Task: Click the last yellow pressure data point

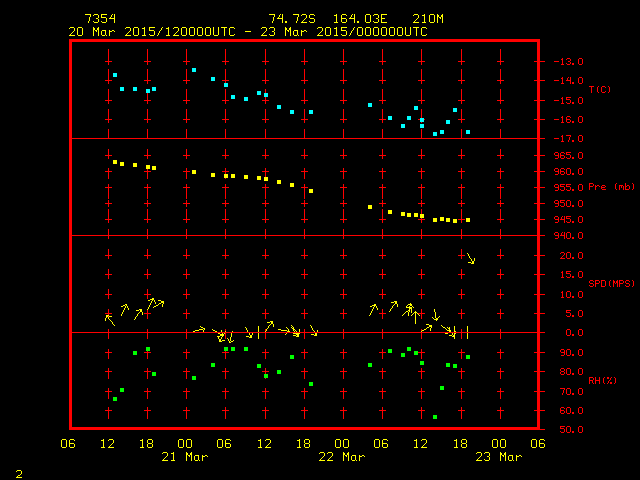Action: tap(468, 220)
